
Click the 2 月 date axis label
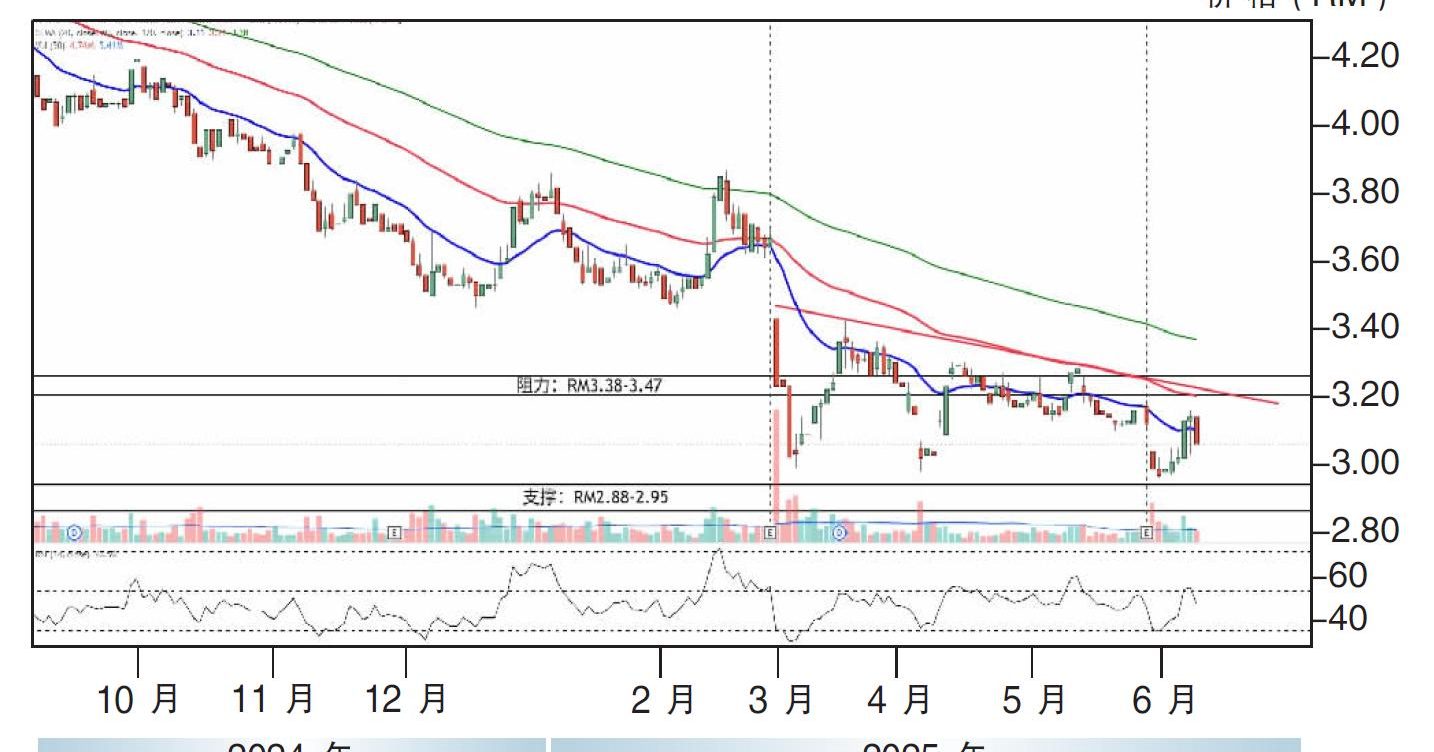point(663,699)
